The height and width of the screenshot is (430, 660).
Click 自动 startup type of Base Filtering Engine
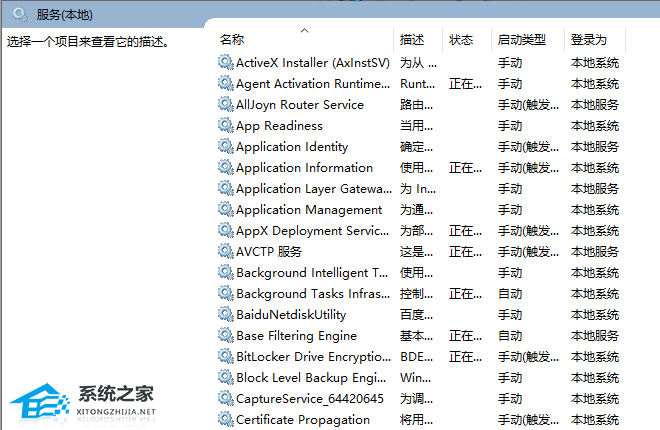(510, 336)
